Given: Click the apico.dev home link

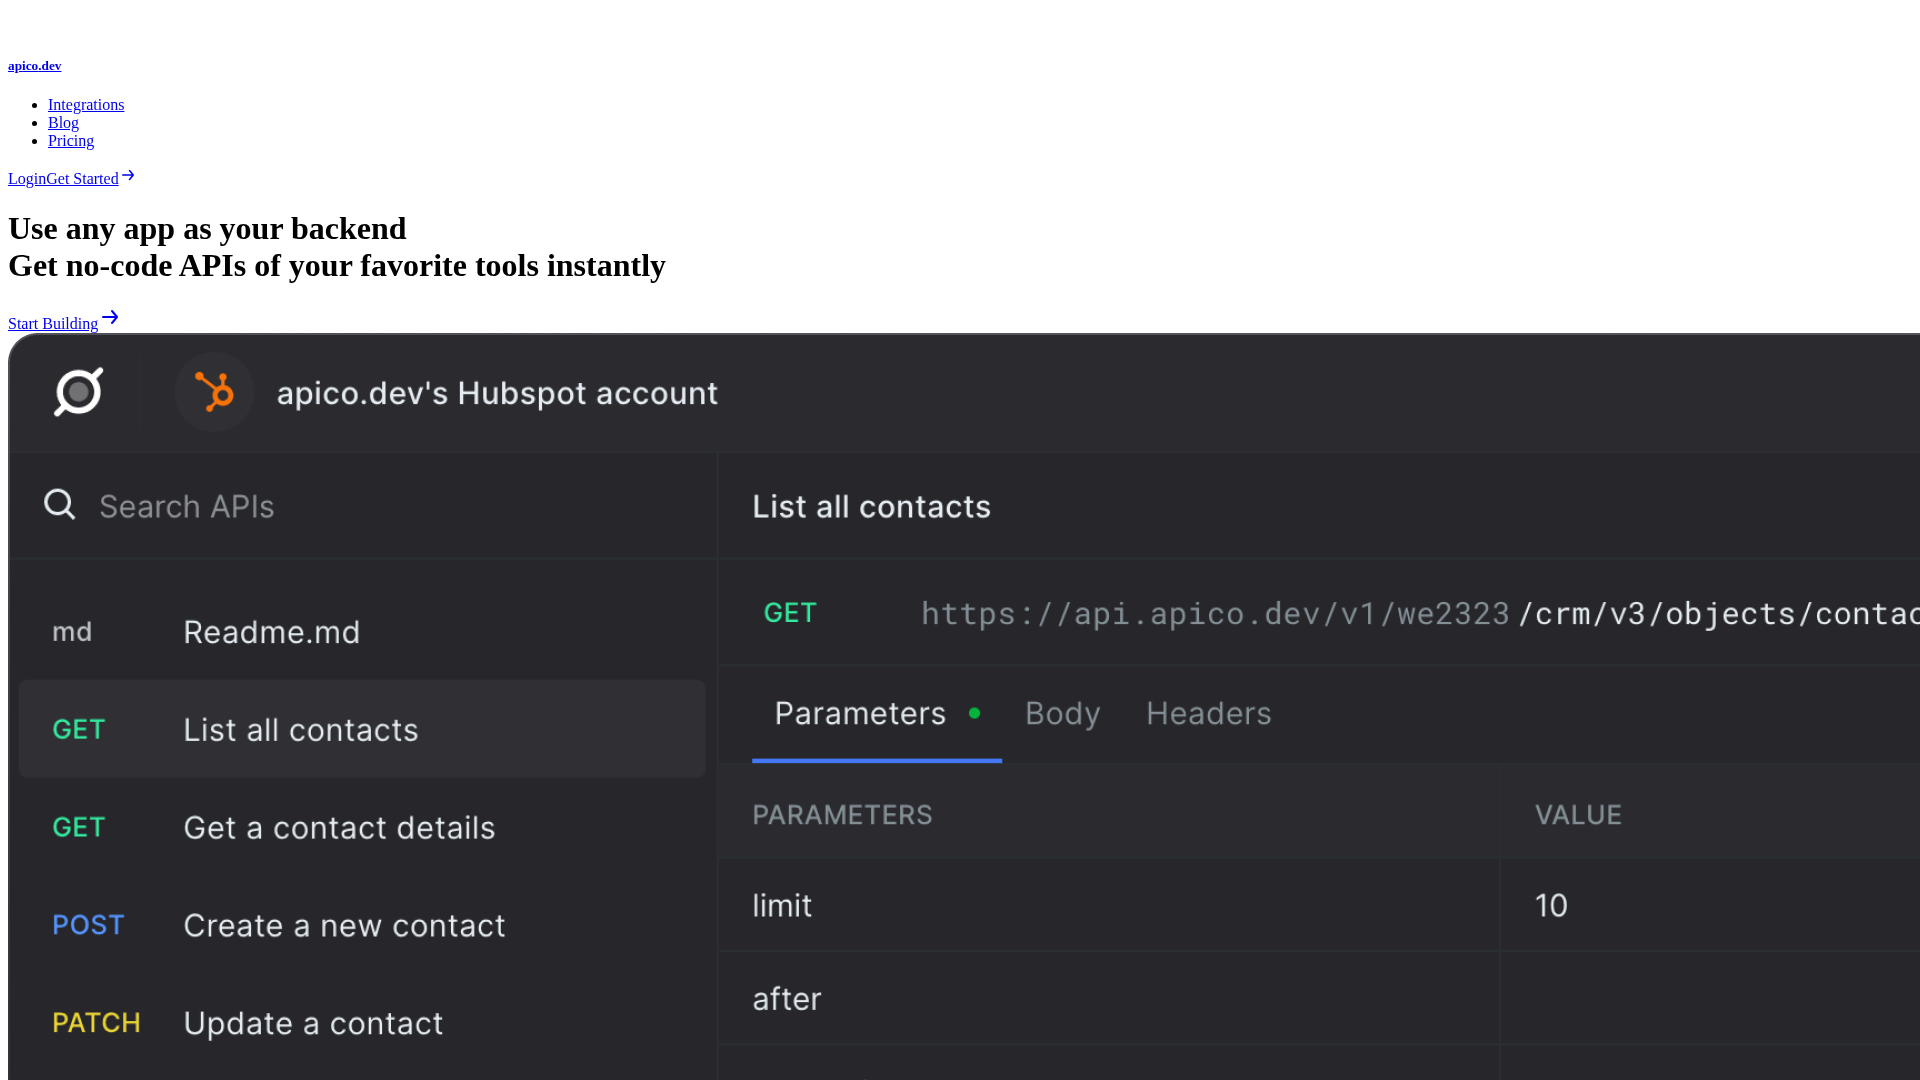Looking at the screenshot, I should click(35, 66).
